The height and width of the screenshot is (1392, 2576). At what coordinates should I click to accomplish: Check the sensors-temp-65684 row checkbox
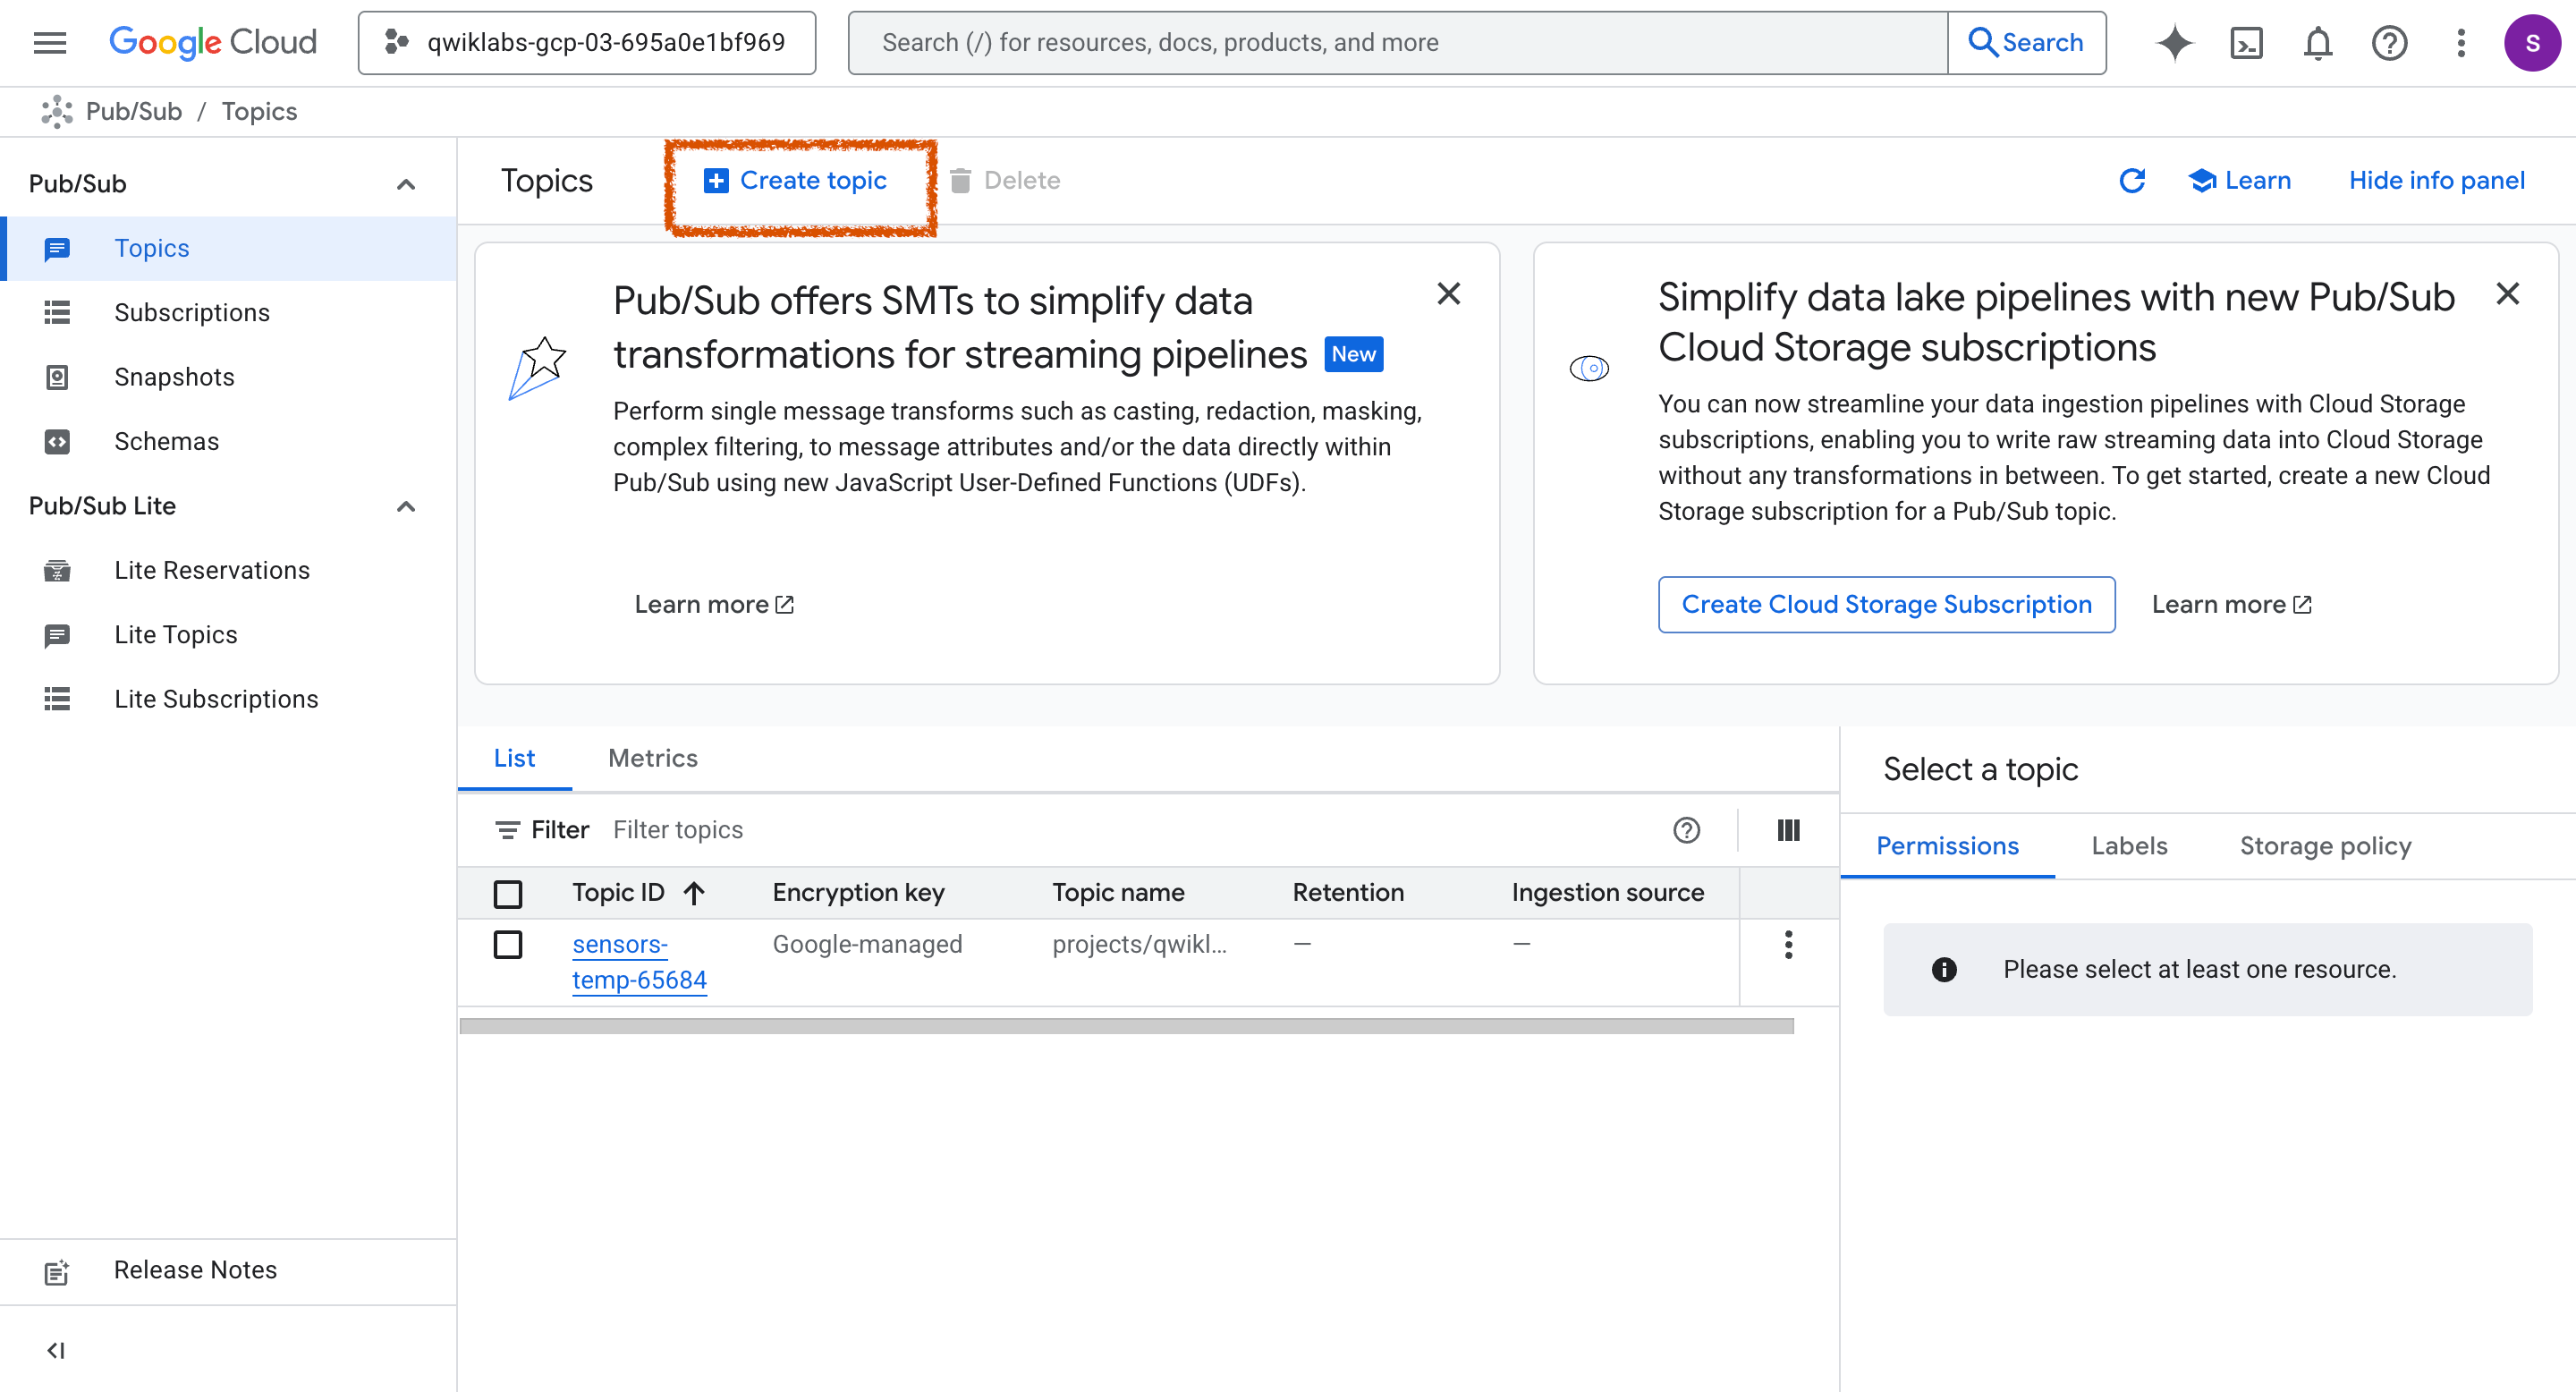tap(508, 944)
